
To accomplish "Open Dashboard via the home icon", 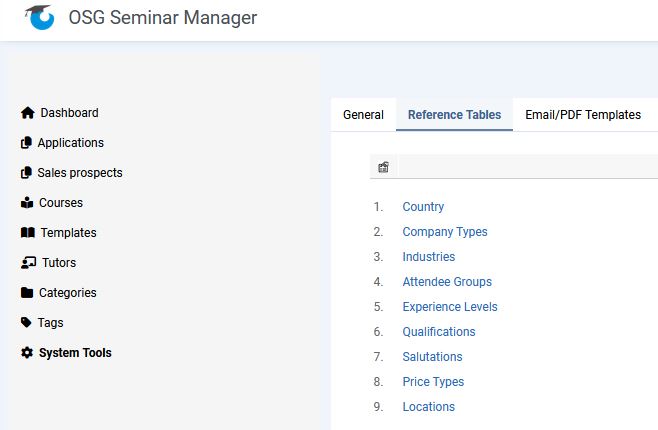I will (28, 113).
